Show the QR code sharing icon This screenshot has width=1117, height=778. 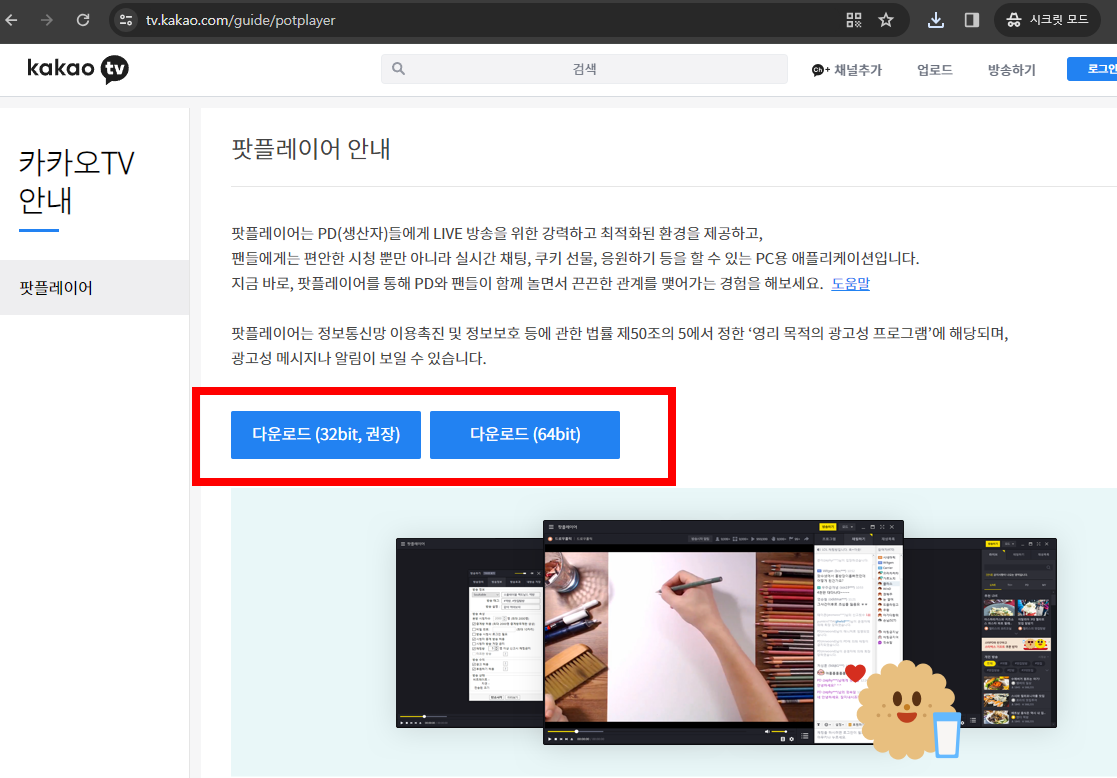pyautogui.click(x=853, y=19)
